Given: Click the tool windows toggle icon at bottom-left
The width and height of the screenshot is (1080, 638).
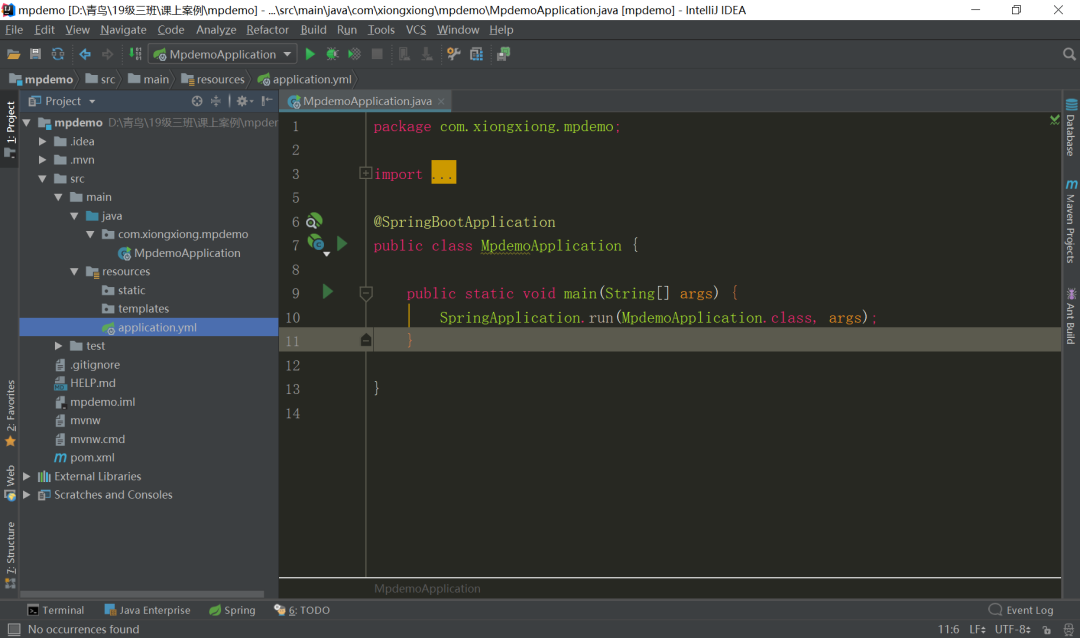Looking at the screenshot, I should [x=14, y=629].
